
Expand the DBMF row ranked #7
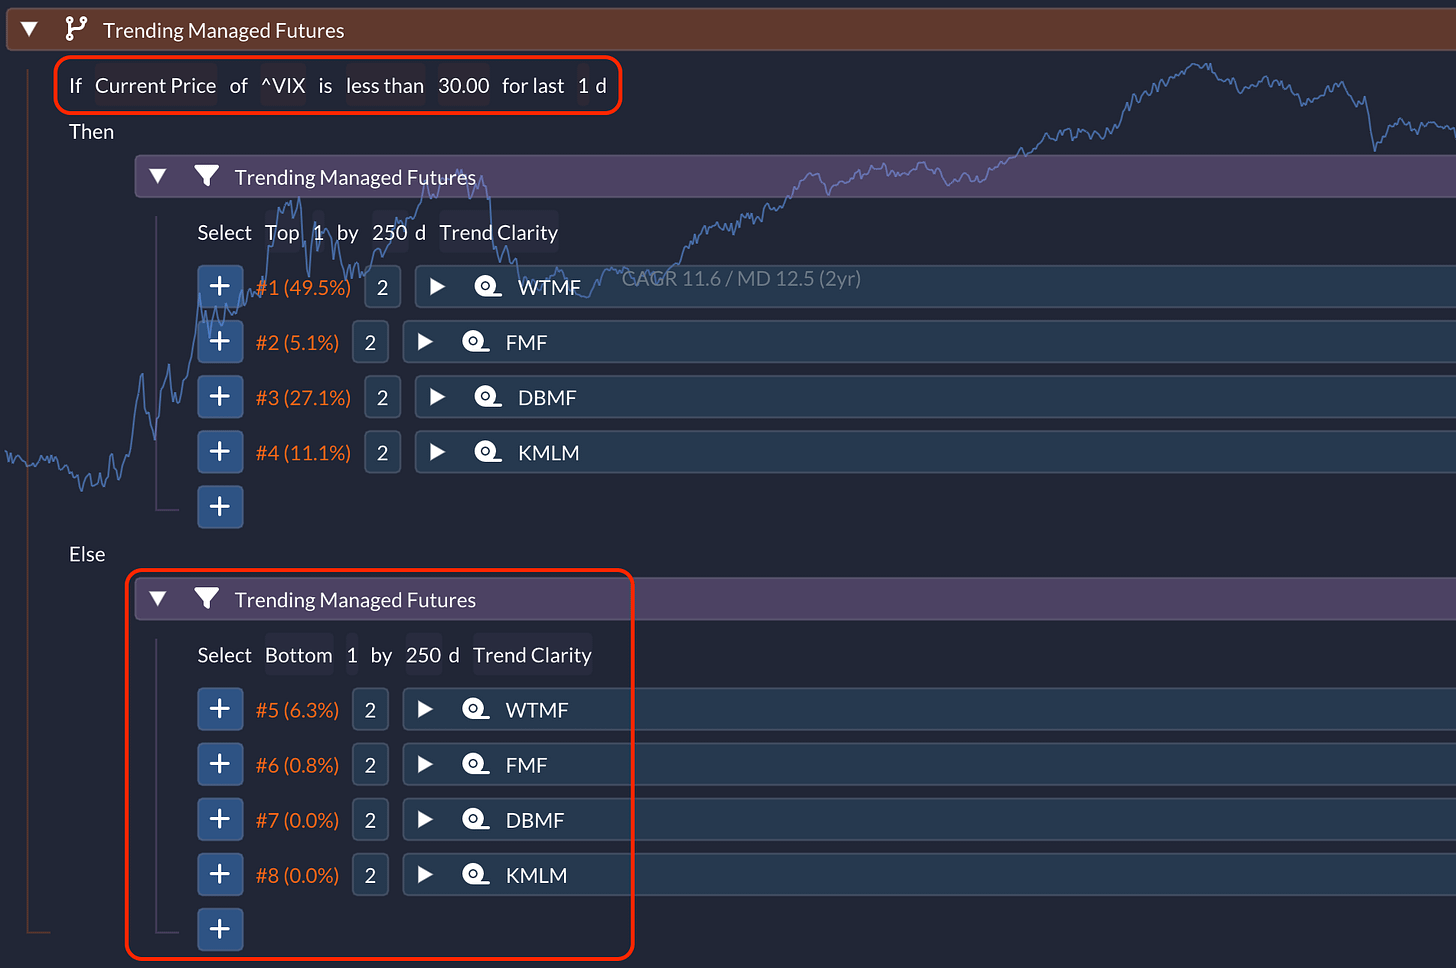point(425,820)
